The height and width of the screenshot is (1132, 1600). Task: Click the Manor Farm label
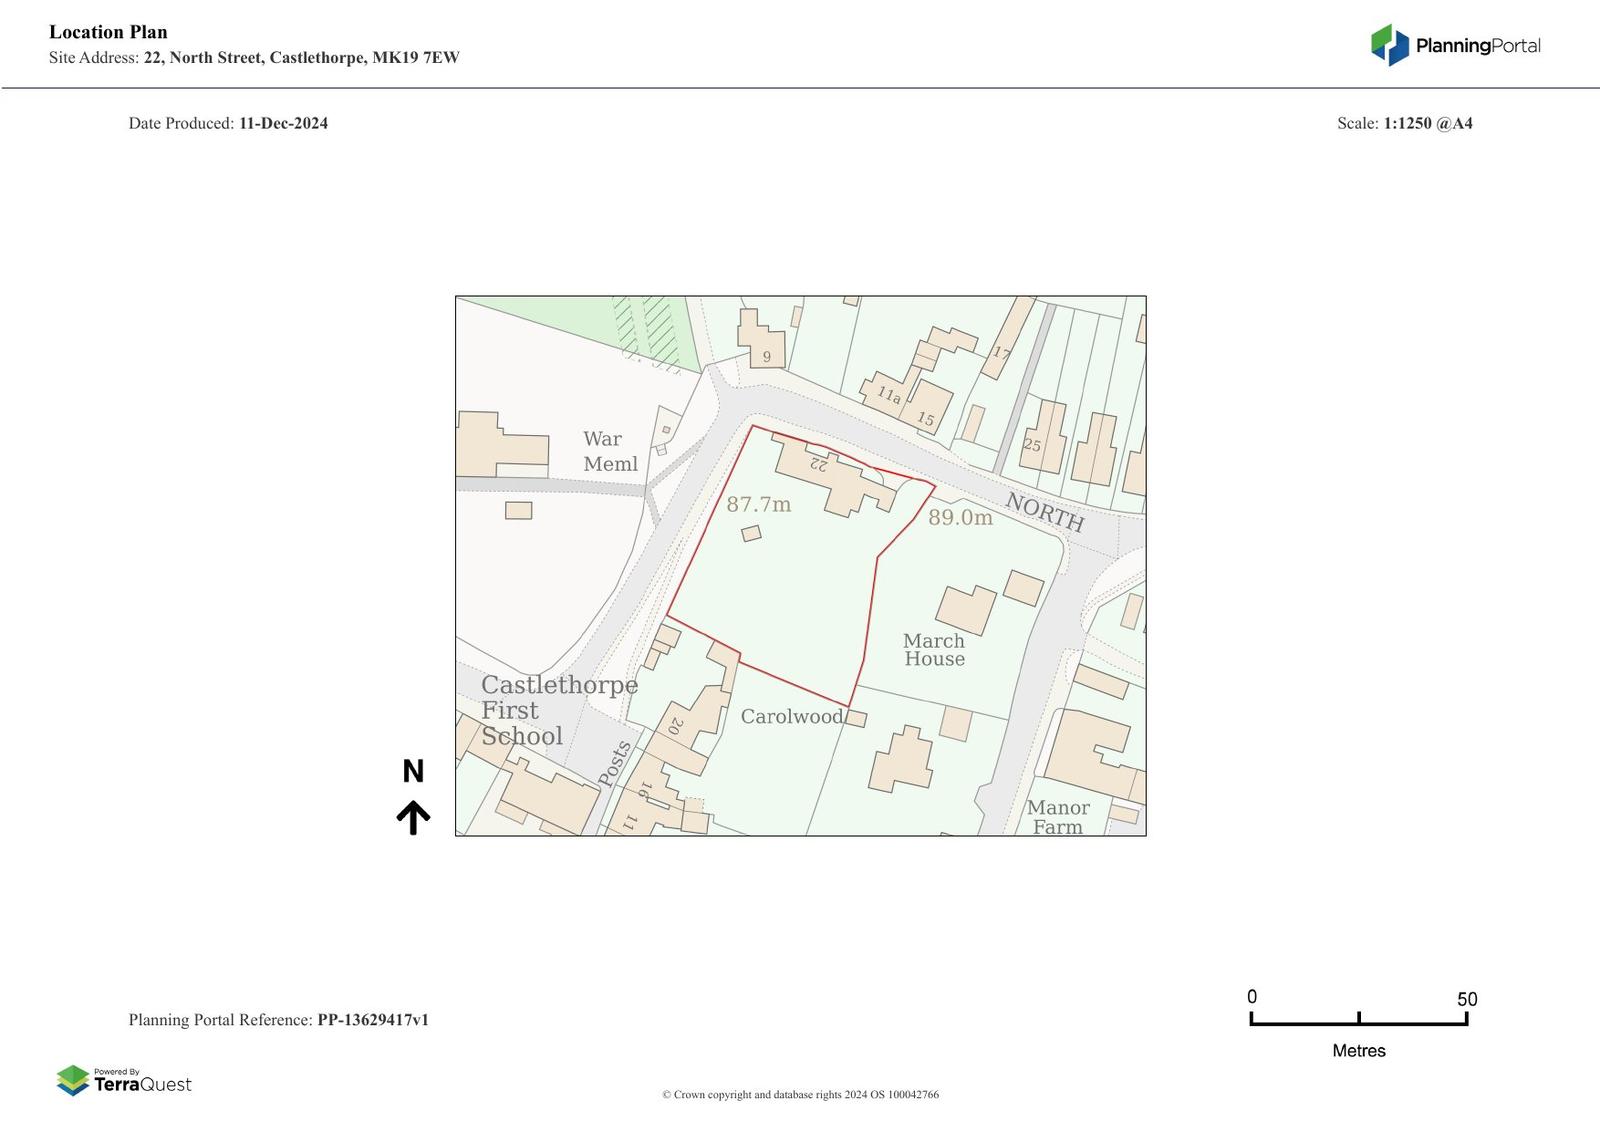(1057, 817)
